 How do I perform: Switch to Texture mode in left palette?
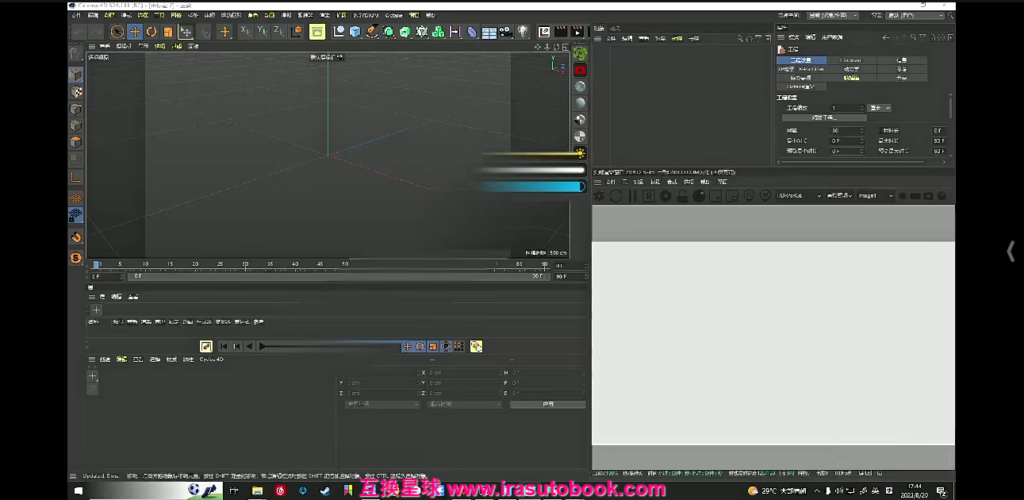76,91
